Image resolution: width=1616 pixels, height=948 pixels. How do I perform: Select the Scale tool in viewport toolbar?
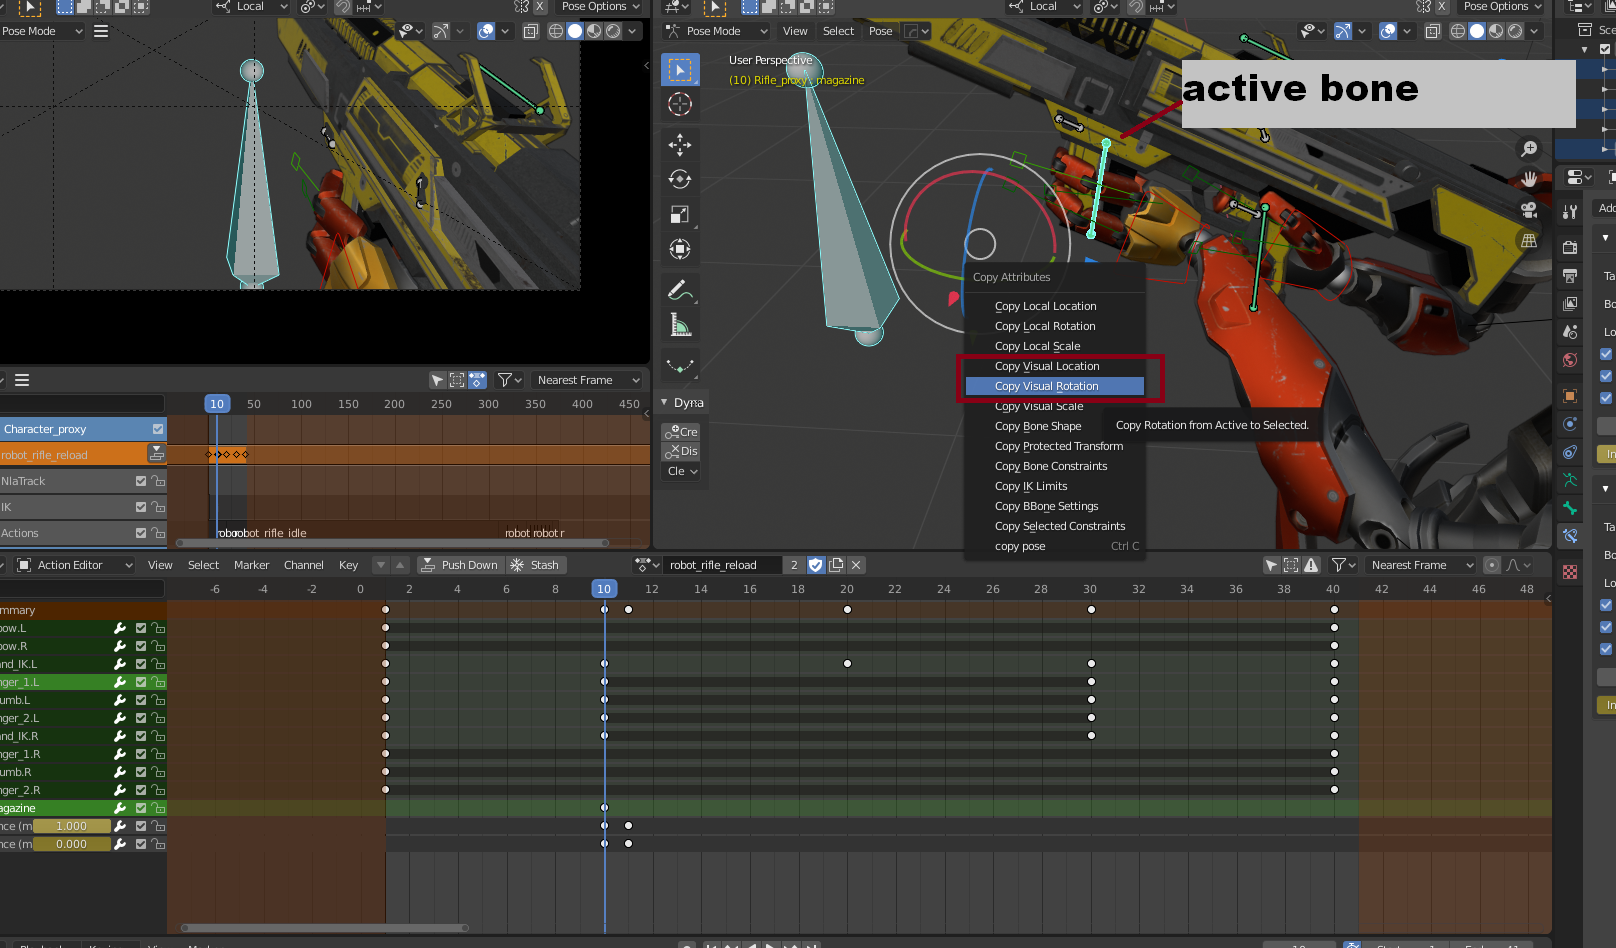tap(680, 215)
